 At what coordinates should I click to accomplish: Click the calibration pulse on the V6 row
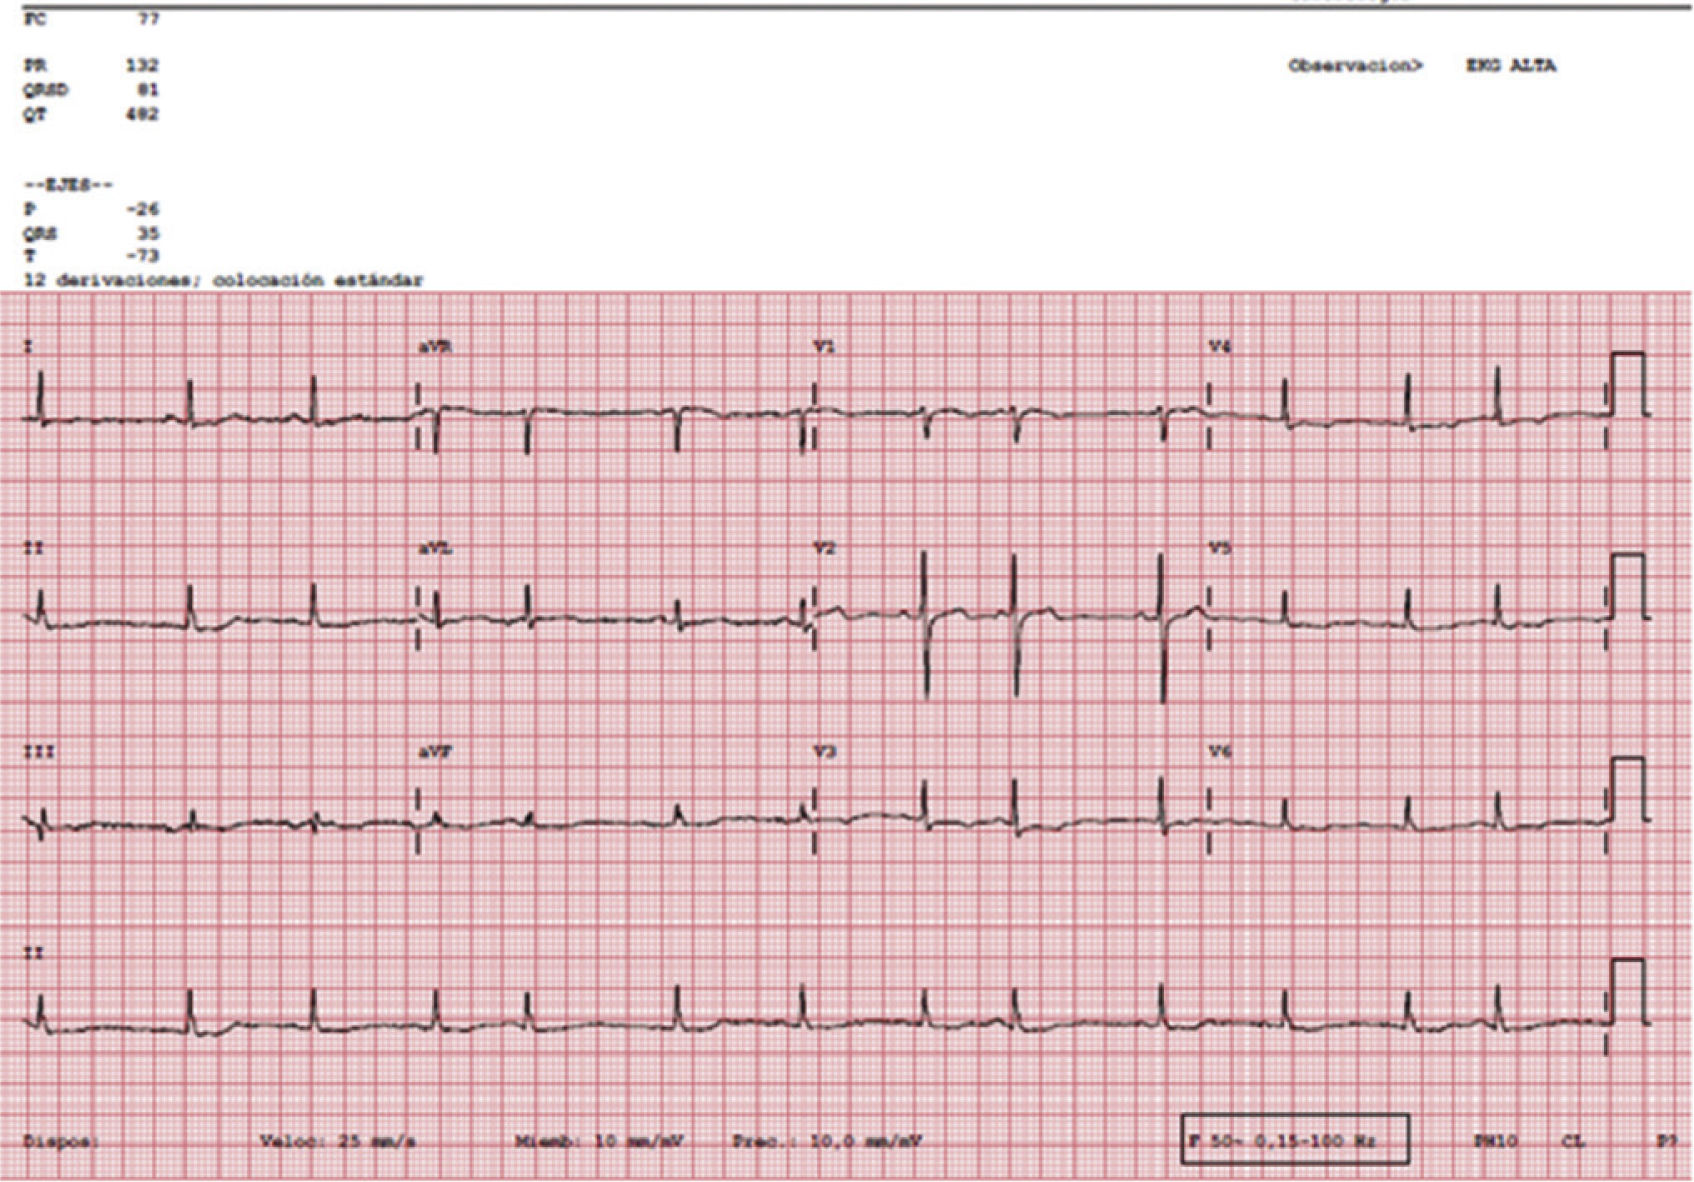(x=1627, y=790)
